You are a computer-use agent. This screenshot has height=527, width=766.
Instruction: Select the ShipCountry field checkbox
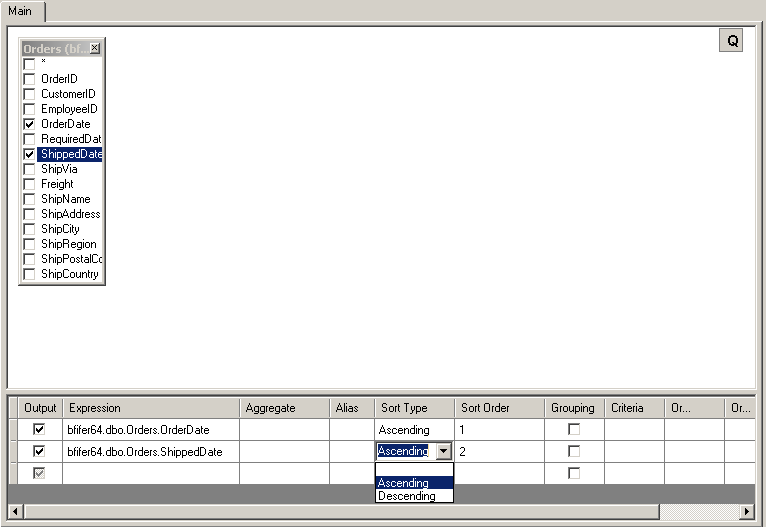29,274
